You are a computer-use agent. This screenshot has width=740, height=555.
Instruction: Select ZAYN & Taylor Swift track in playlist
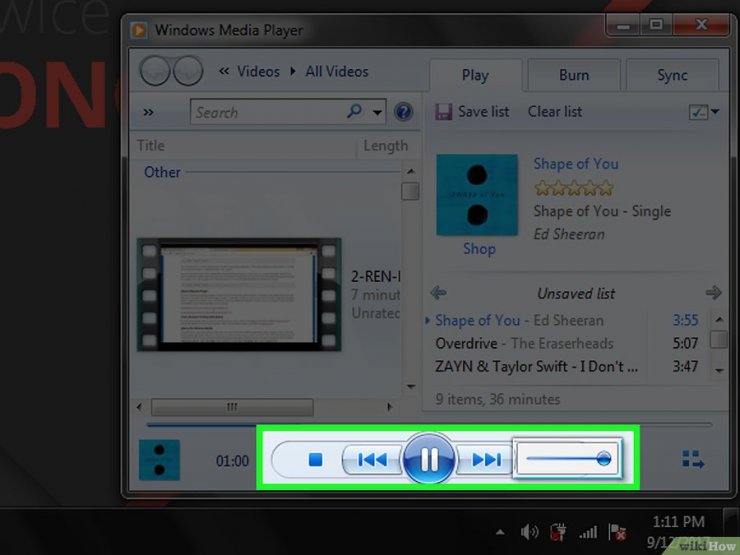click(x=566, y=366)
